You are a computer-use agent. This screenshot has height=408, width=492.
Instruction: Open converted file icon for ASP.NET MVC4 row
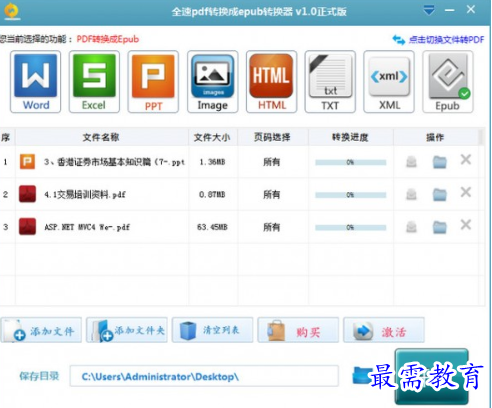pos(411,227)
